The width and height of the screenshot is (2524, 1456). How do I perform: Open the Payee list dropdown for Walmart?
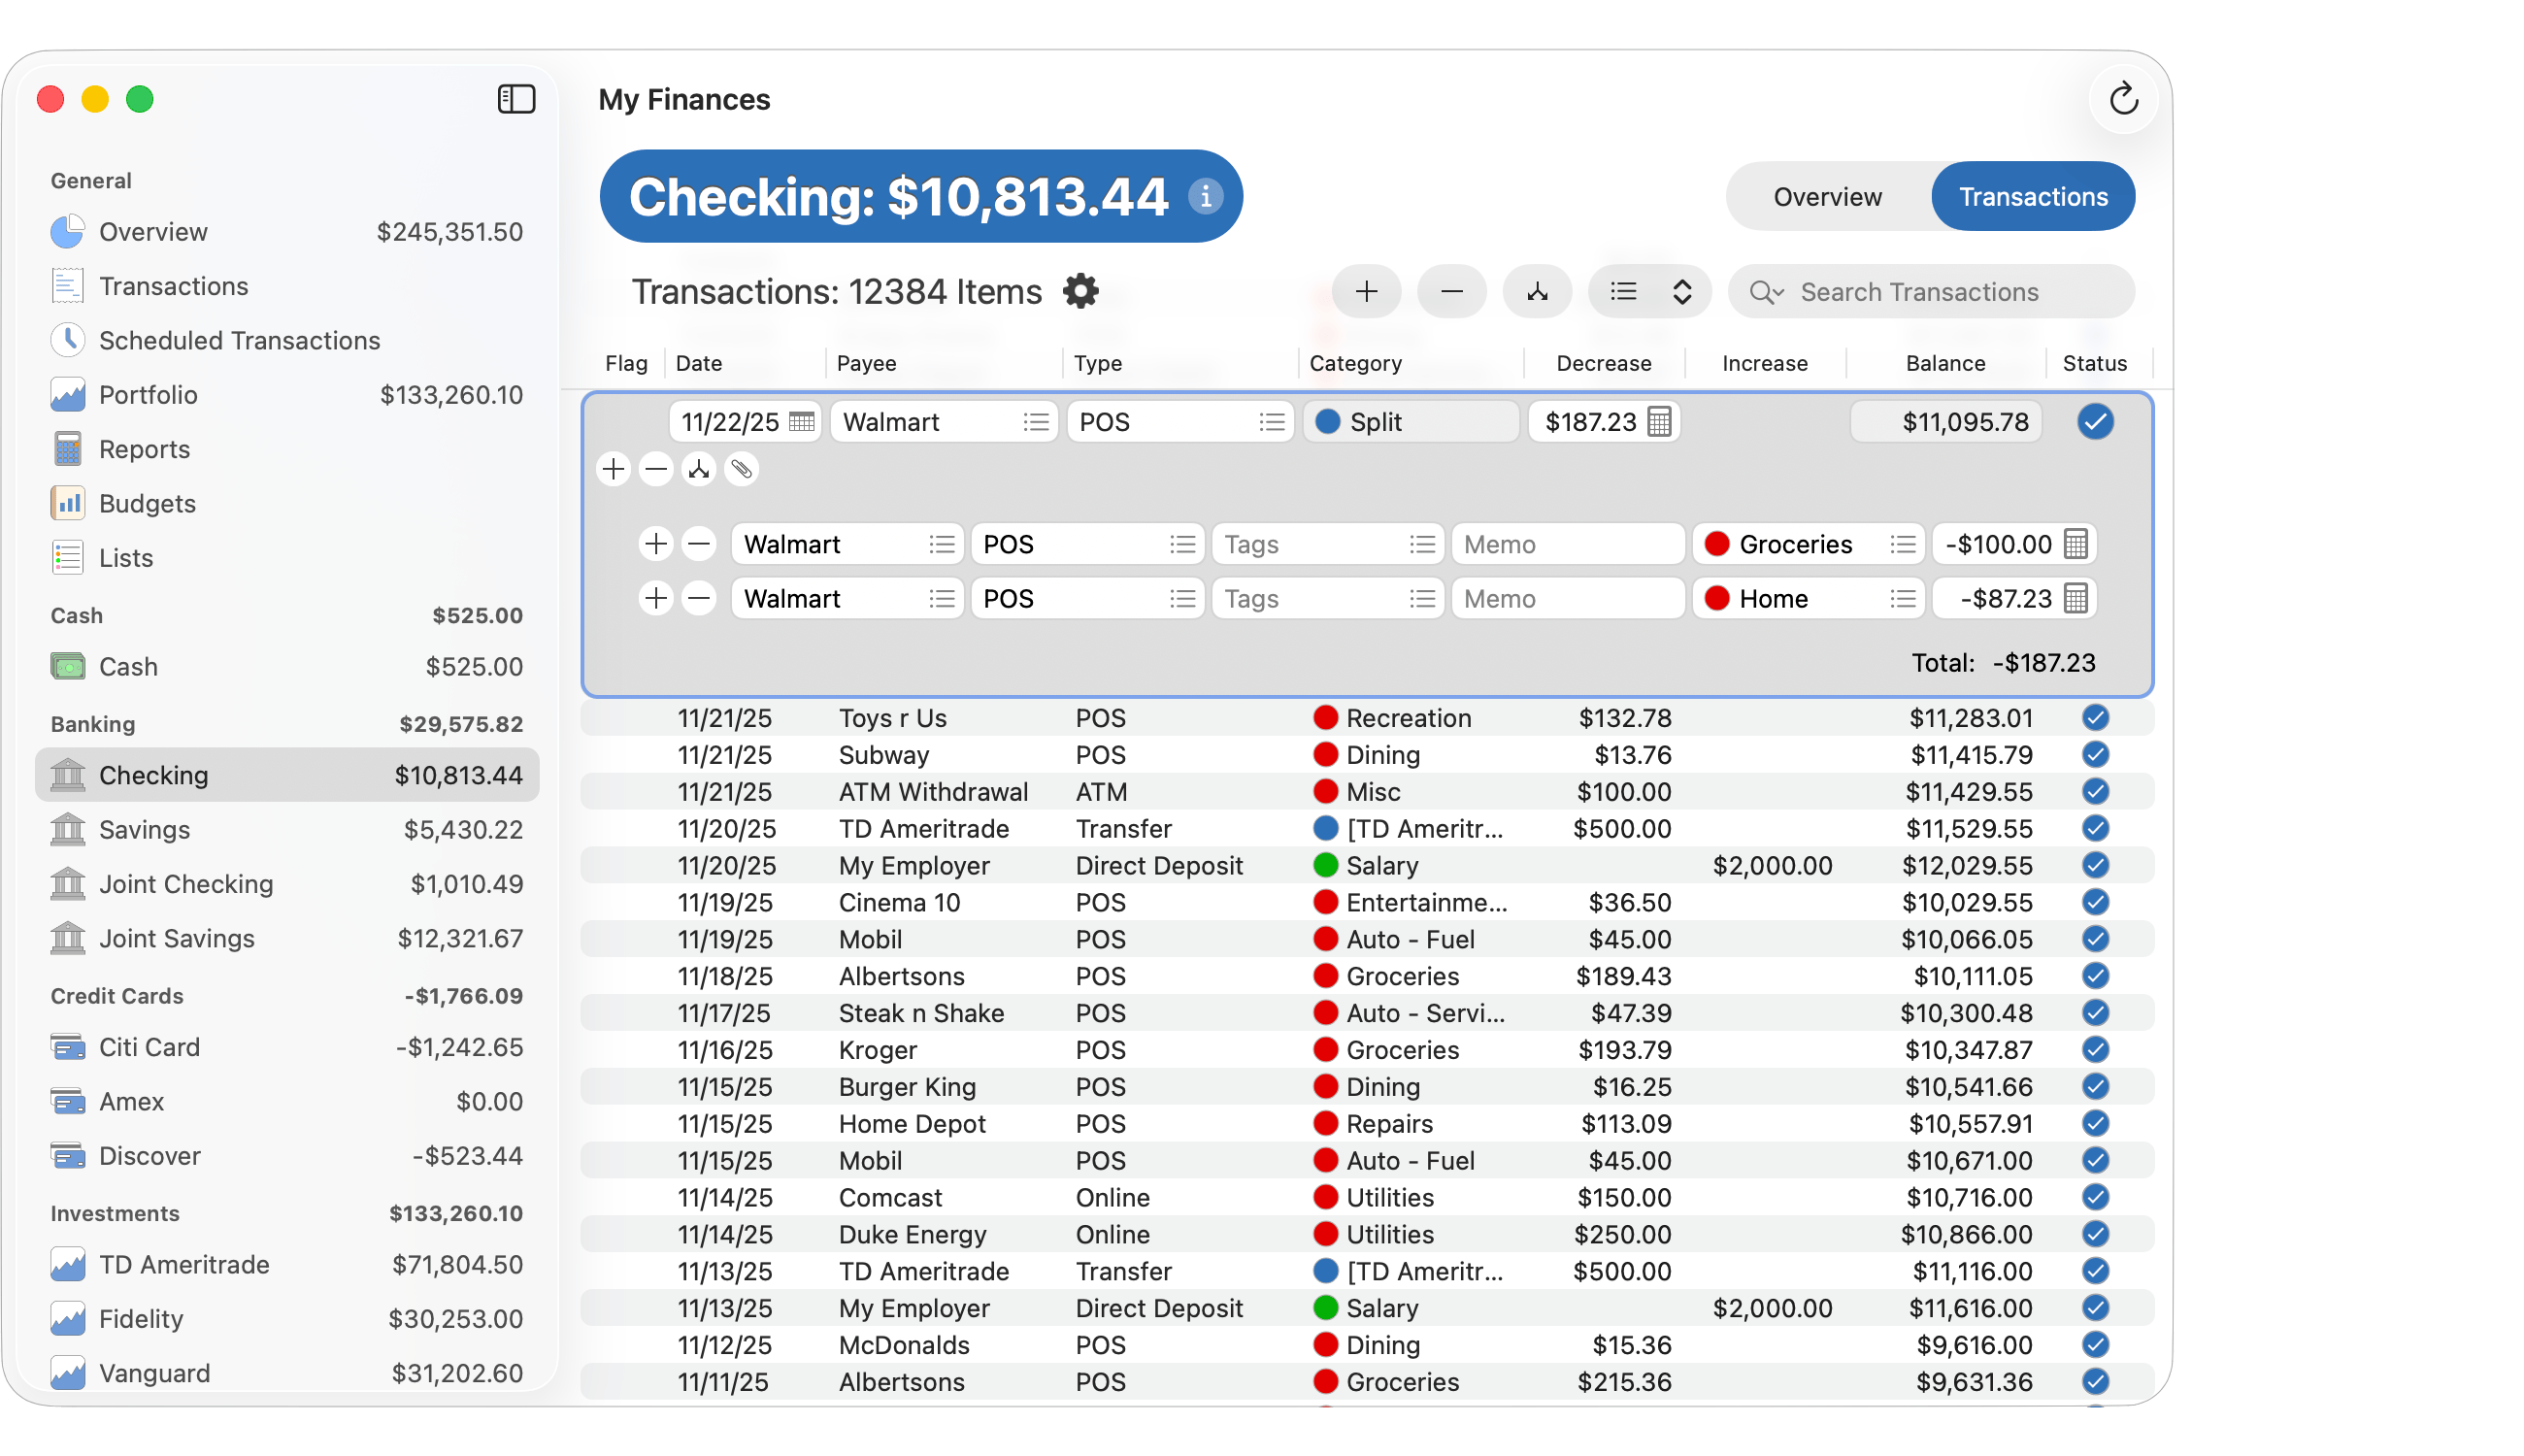click(1036, 421)
